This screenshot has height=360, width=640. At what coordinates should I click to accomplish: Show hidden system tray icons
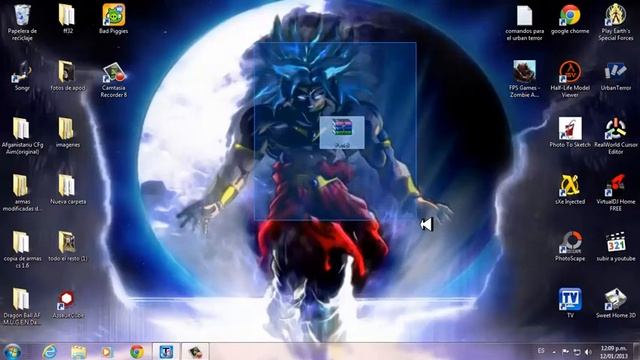[x=554, y=352]
